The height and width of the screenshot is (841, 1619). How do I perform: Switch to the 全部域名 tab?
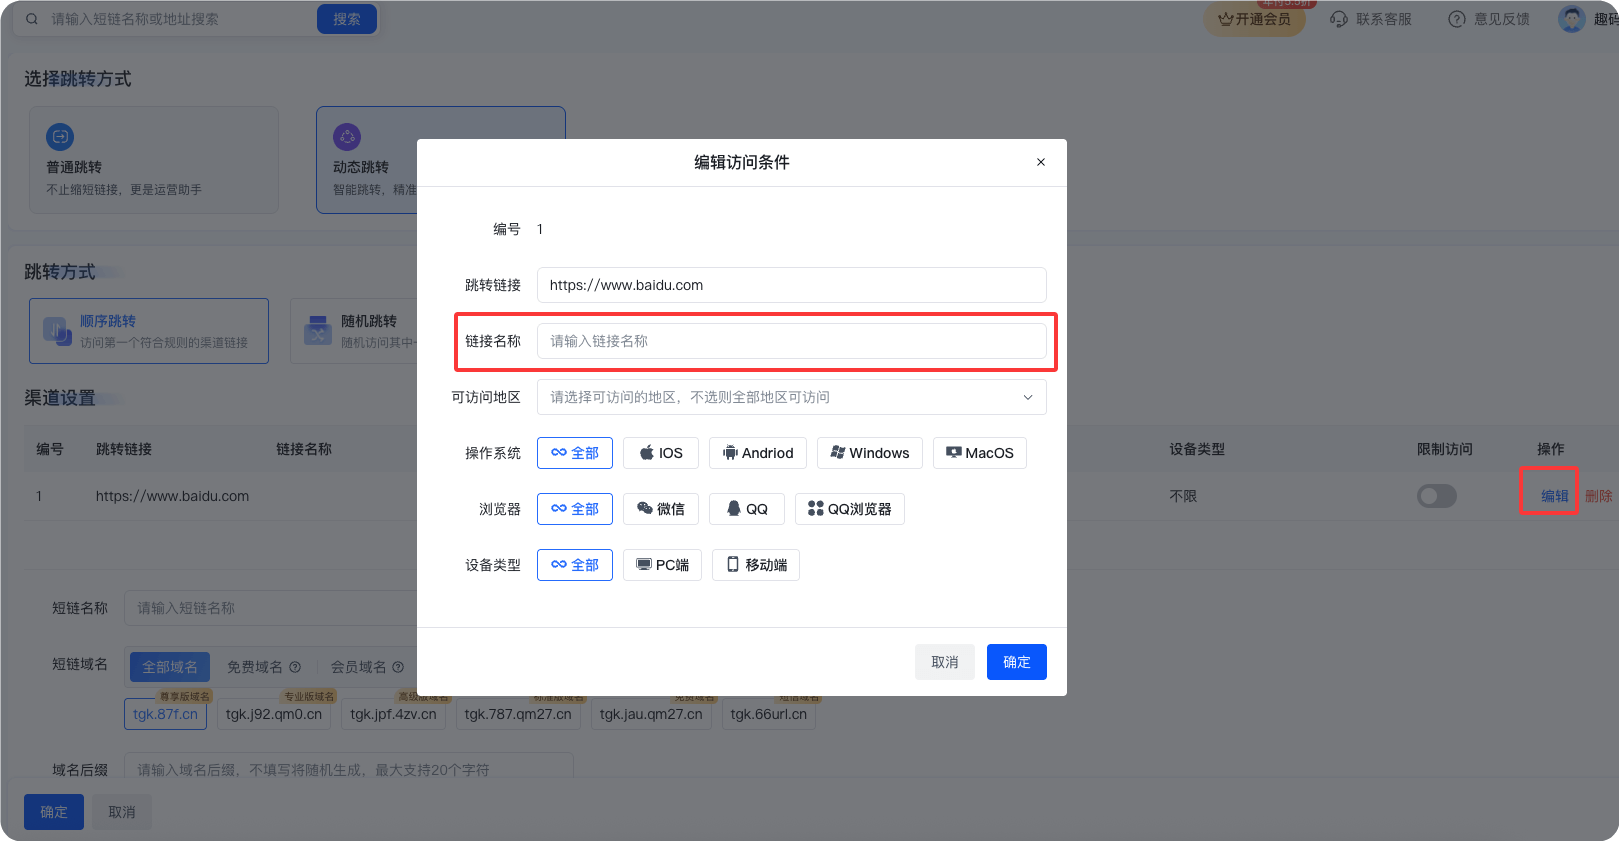[170, 667]
